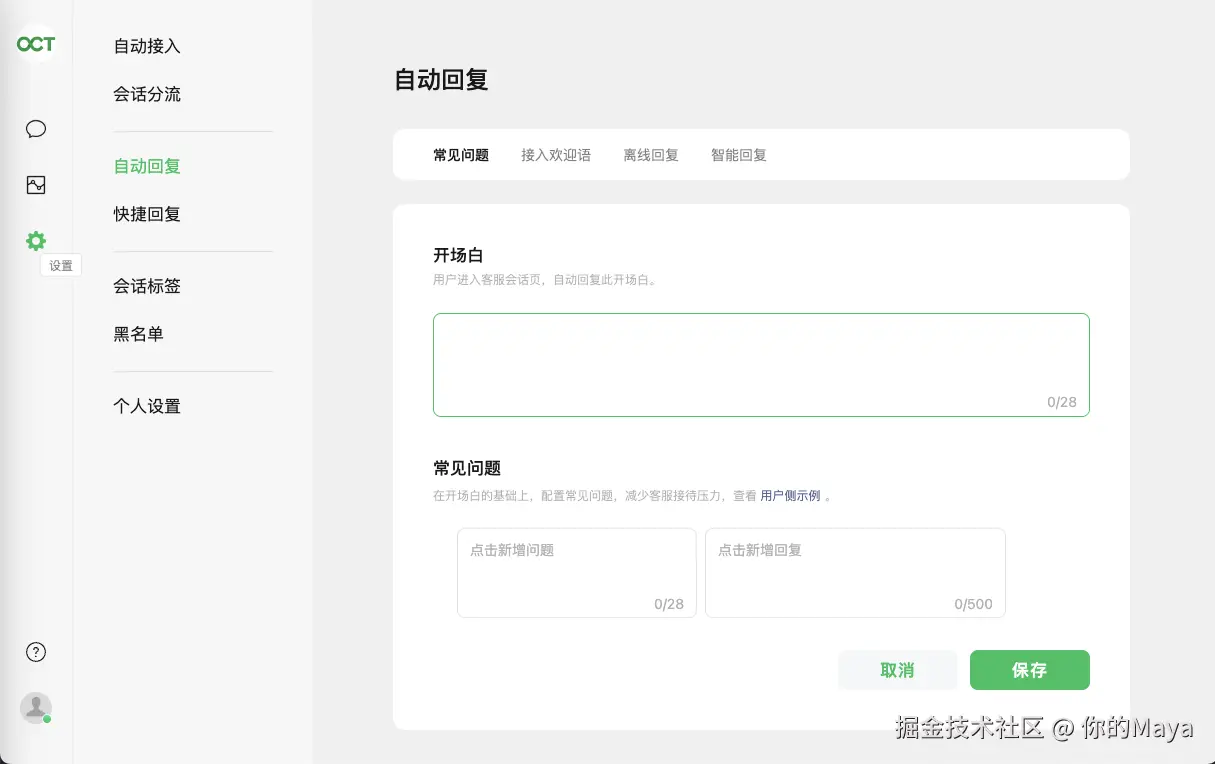Open 自动接入 in the settings menu

click(147, 46)
